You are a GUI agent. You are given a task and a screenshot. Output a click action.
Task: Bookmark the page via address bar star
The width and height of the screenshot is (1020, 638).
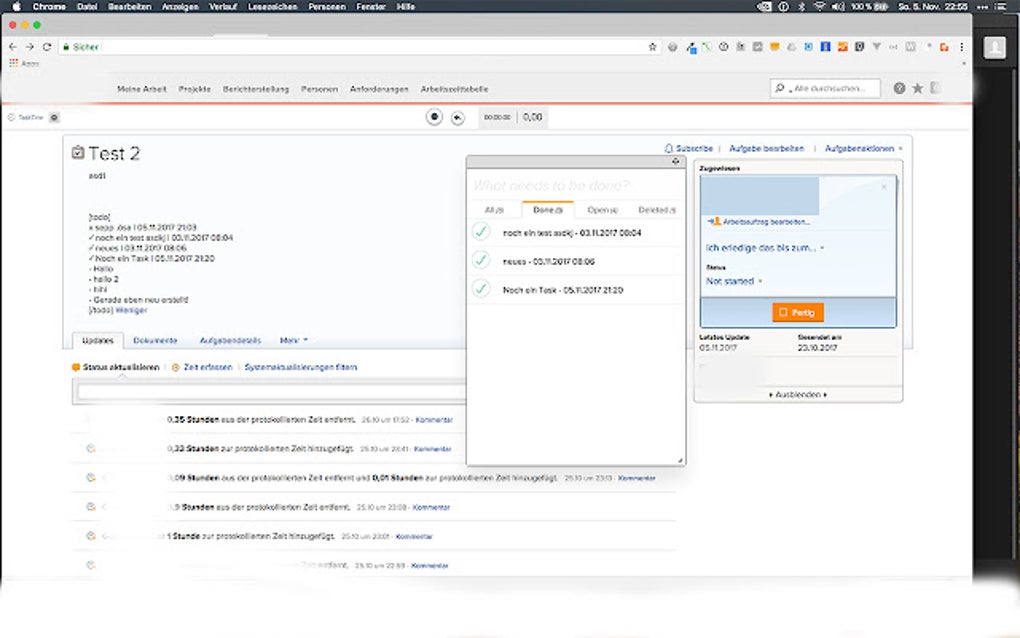pos(653,47)
